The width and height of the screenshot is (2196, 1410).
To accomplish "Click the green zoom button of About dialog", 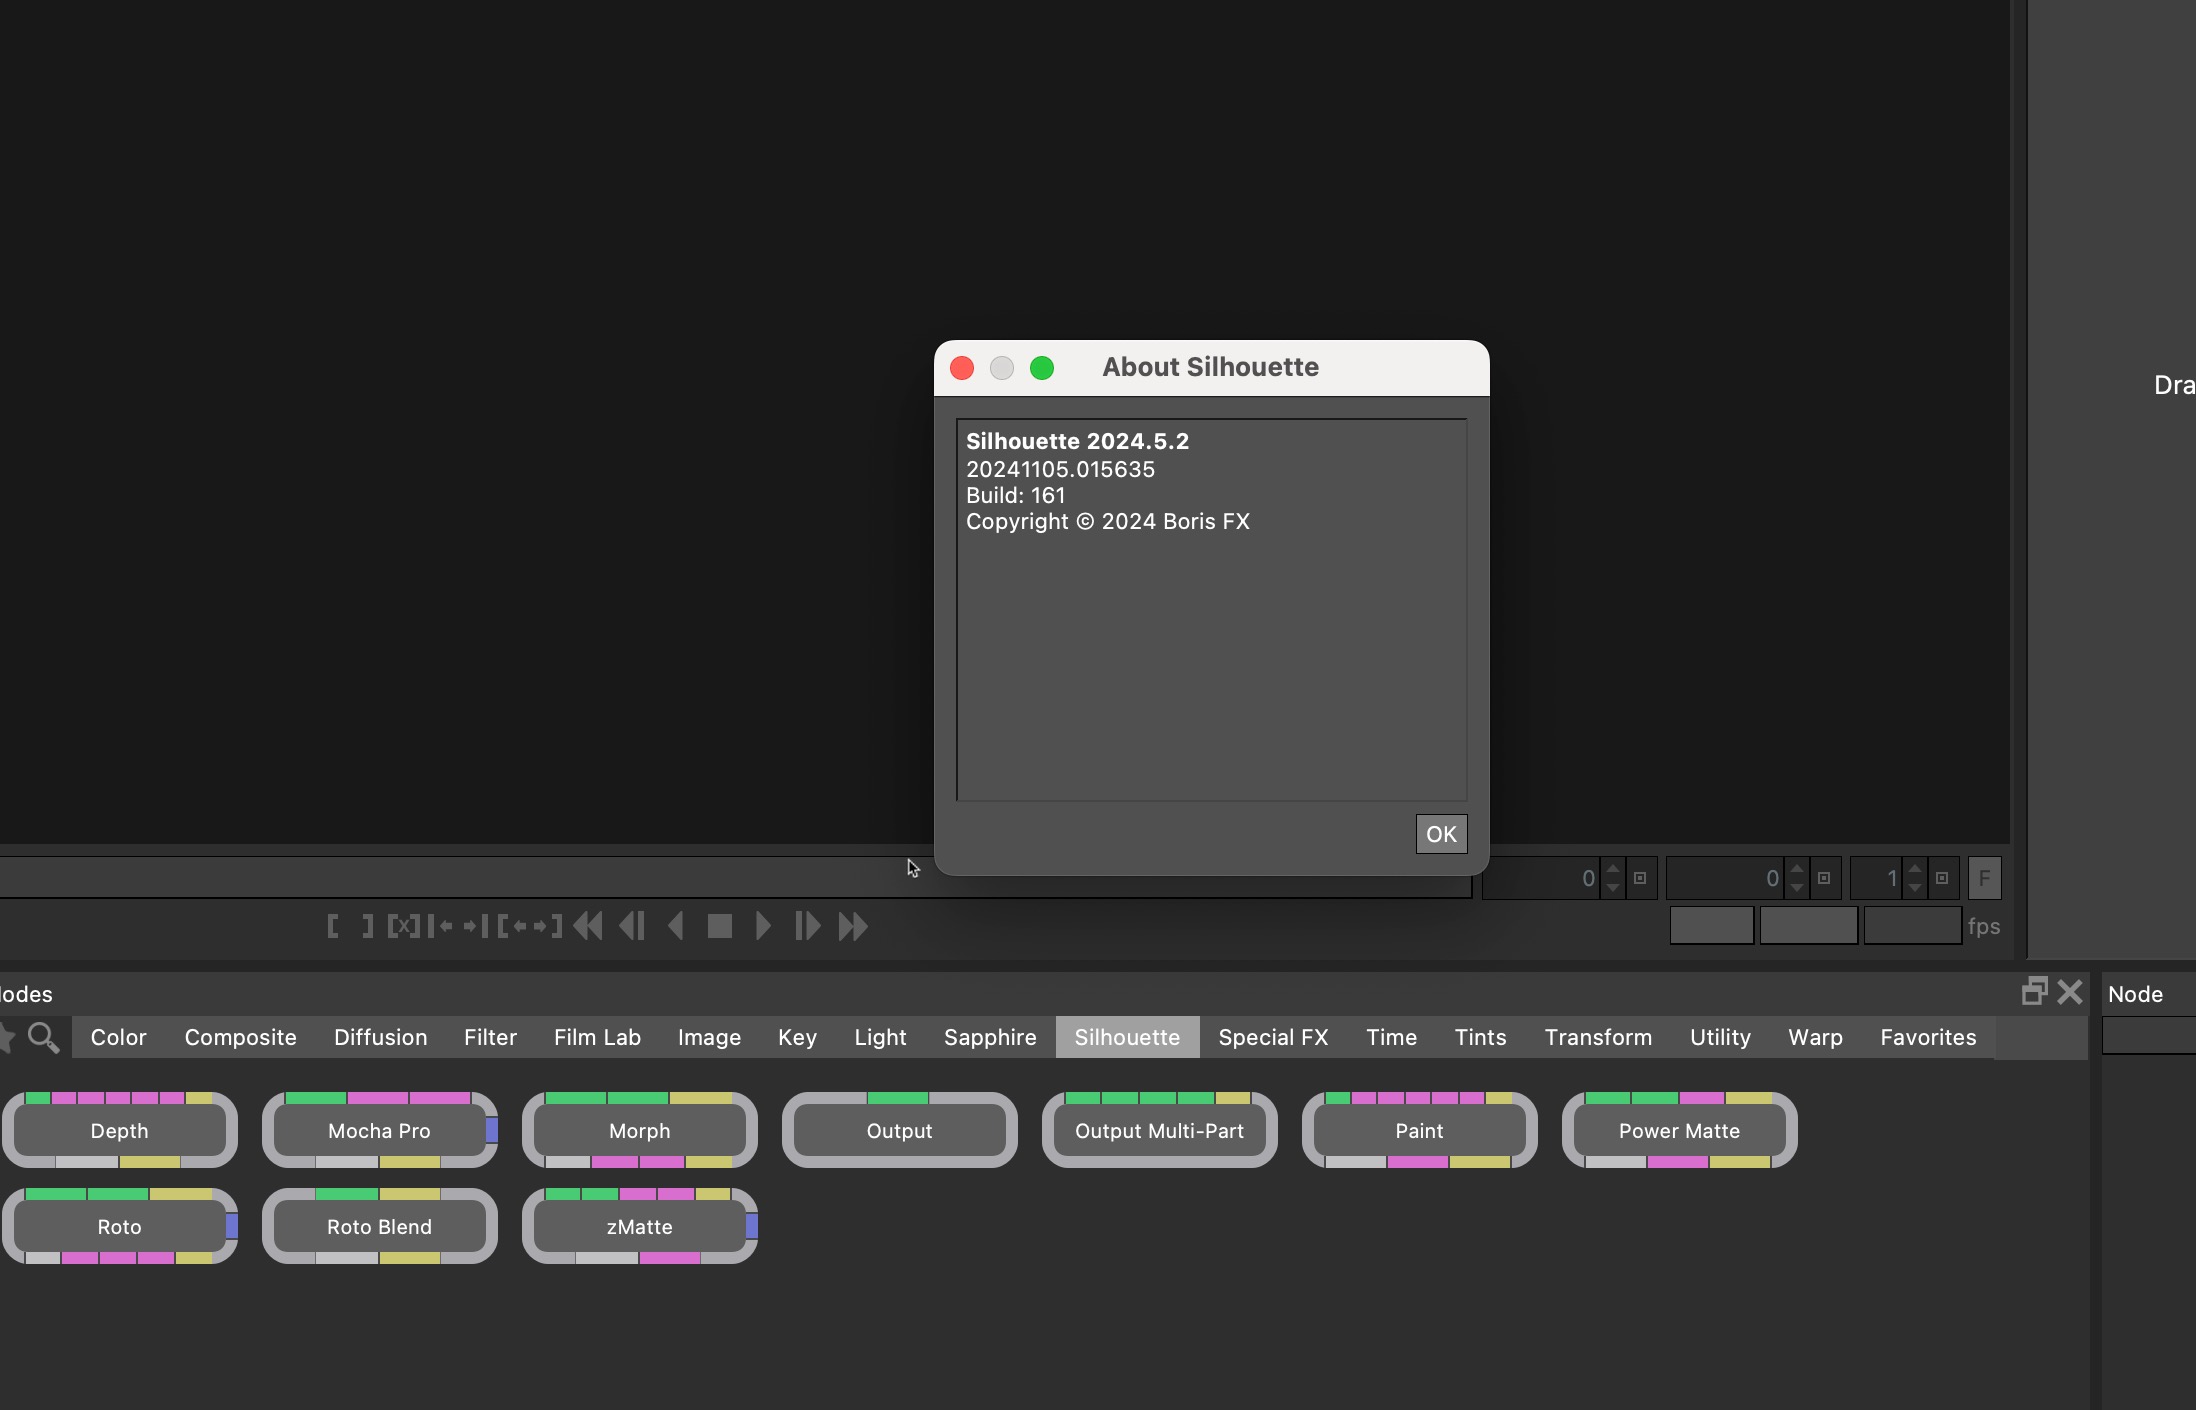I will point(1042,368).
